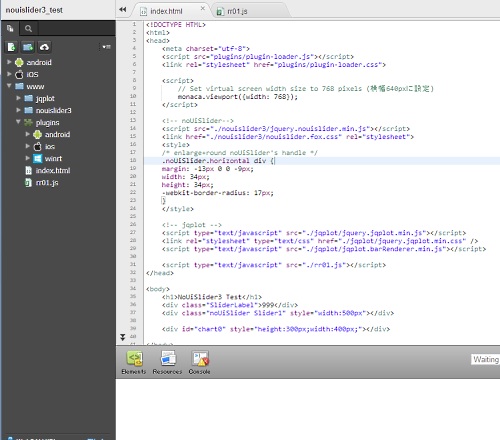Expand the plugins android subfolder arrow
The image size is (500, 440).
click(x=28, y=134)
